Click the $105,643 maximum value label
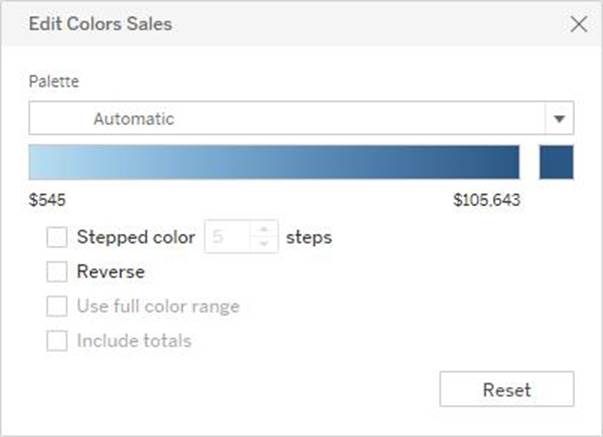603x437 pixels. pyautogui.click(x=486, y=200)
